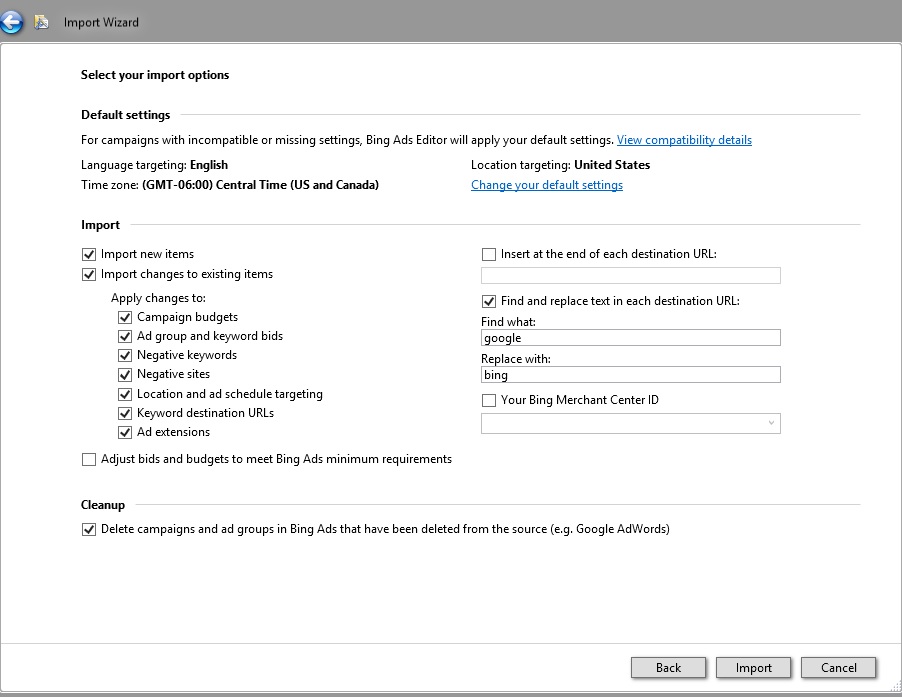The width and height of the screenshot is (902, 697).
Task: Toggle Ad group and keyword bids
Action: pyautogui.click(x=125, y=337)
